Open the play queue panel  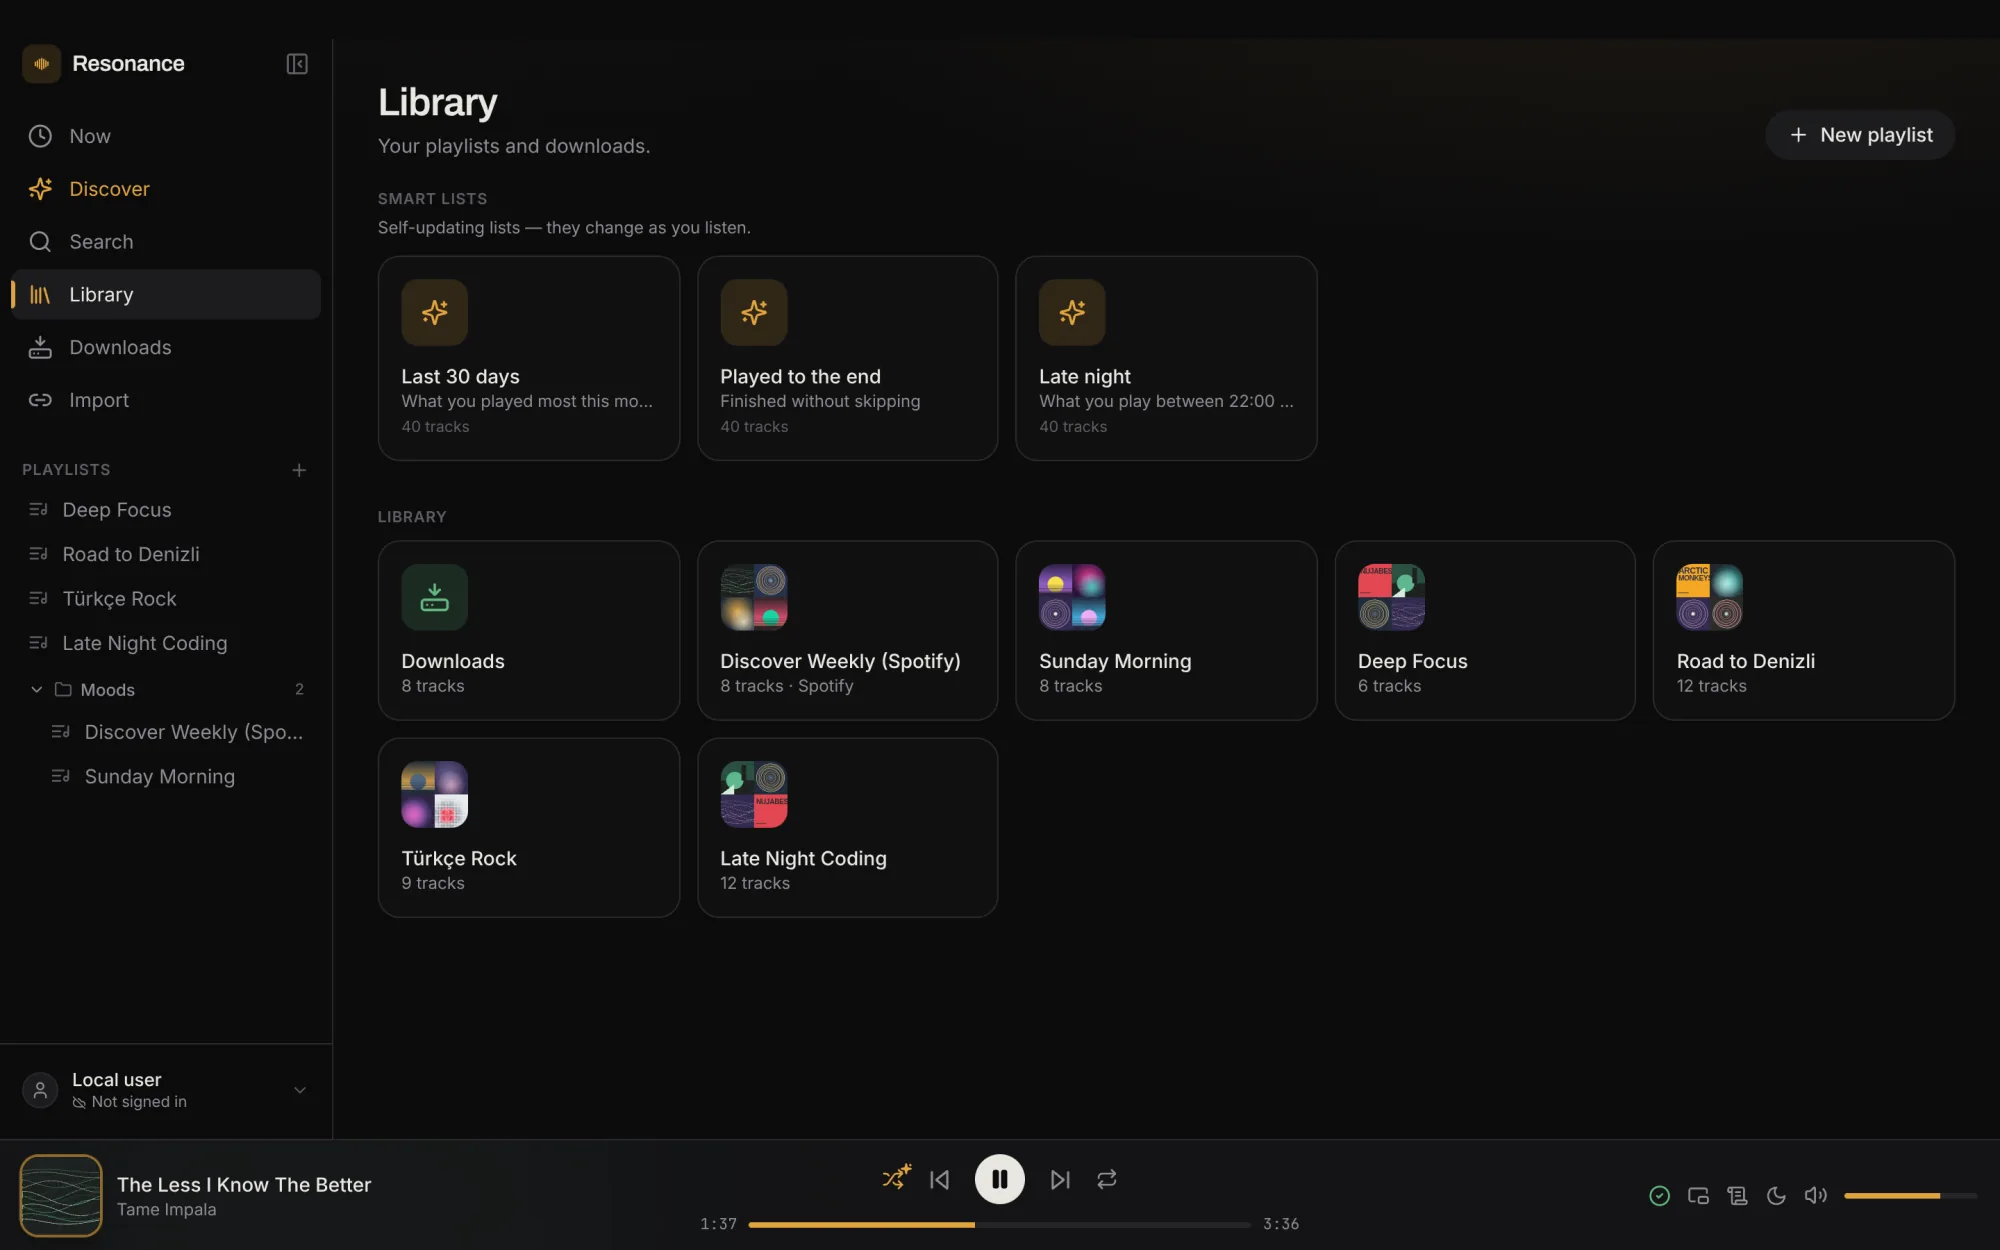tap(1737, 1196)
